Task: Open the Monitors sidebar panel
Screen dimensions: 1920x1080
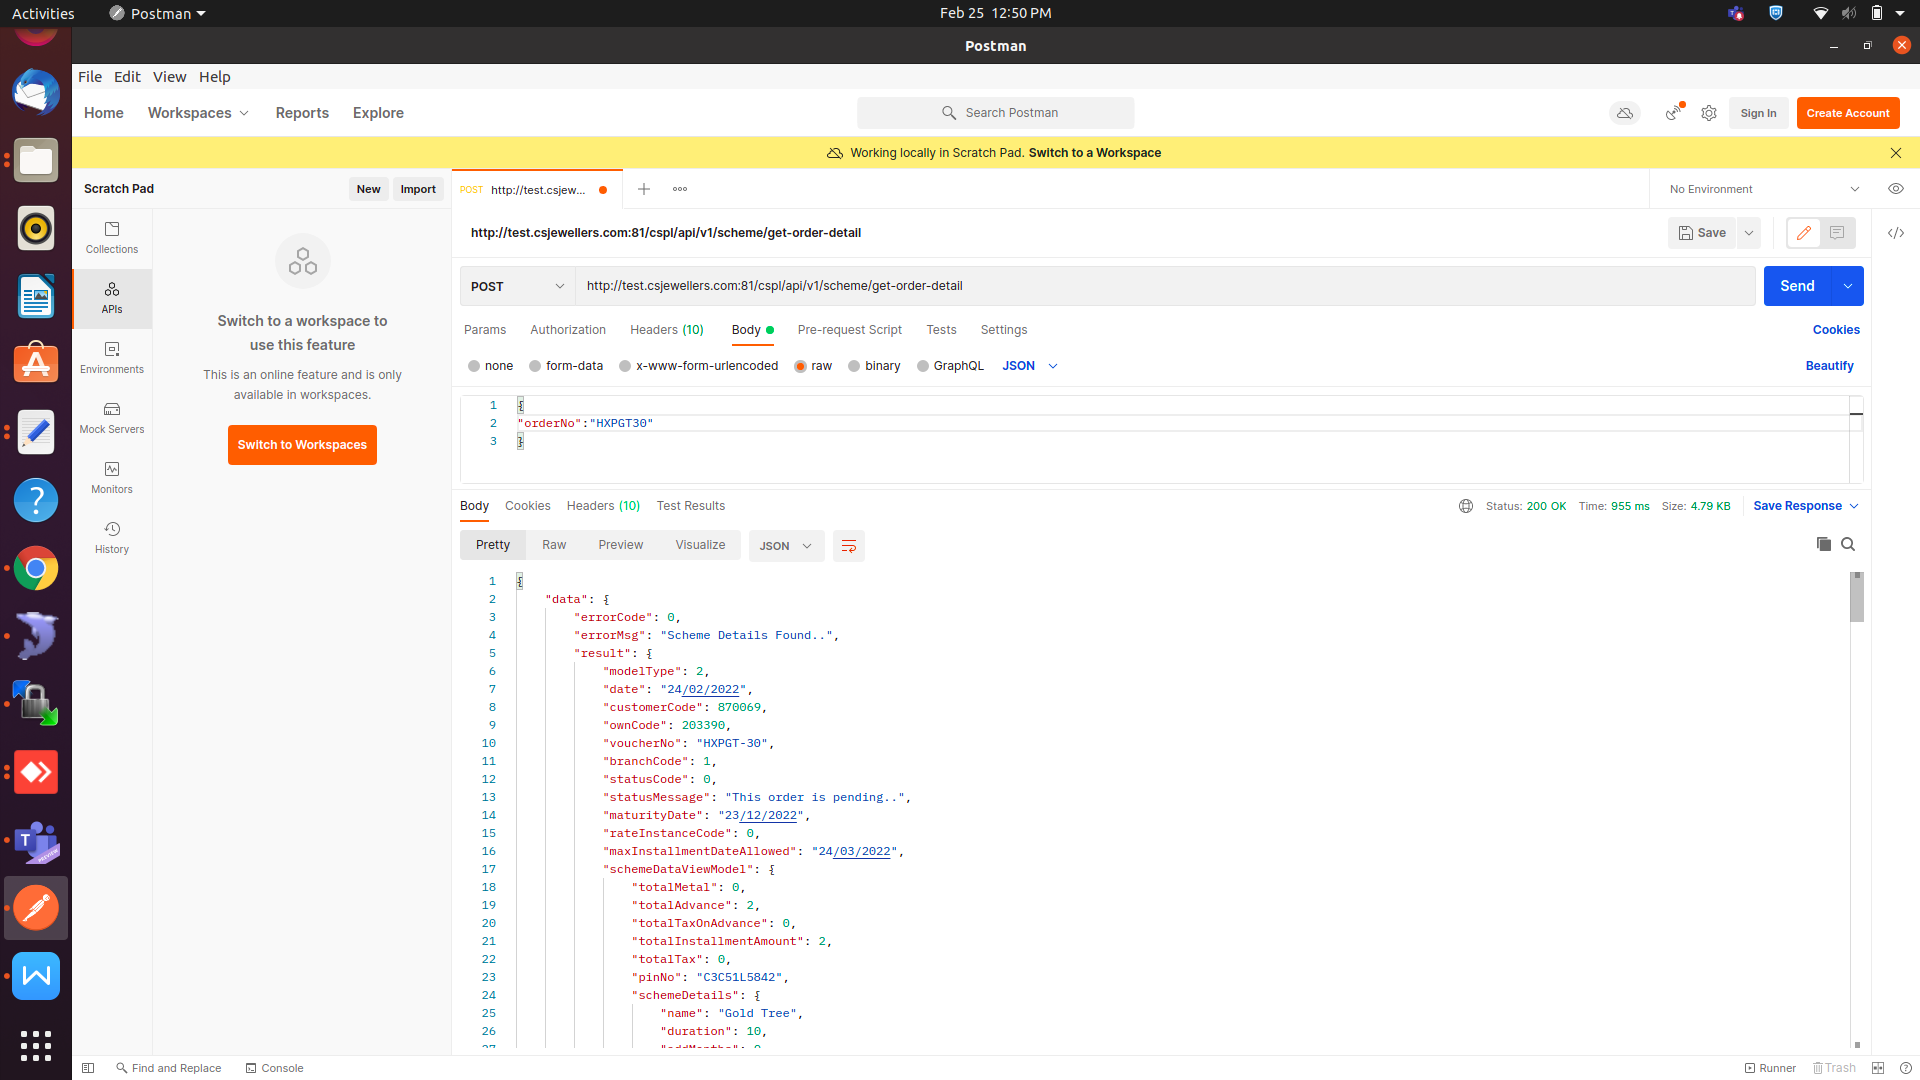Action: [112, 478]
